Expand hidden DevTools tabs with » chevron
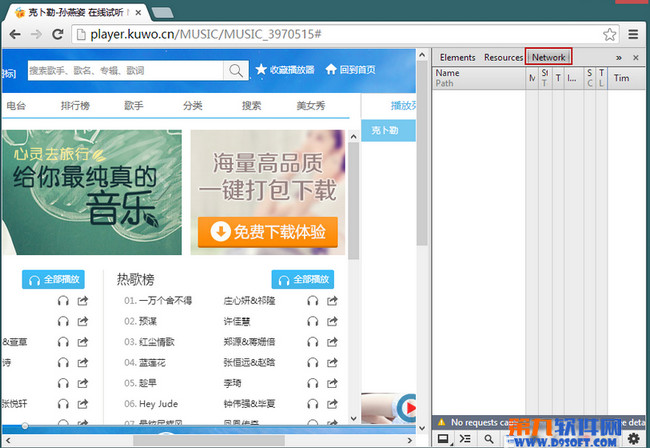 [618, 58]
